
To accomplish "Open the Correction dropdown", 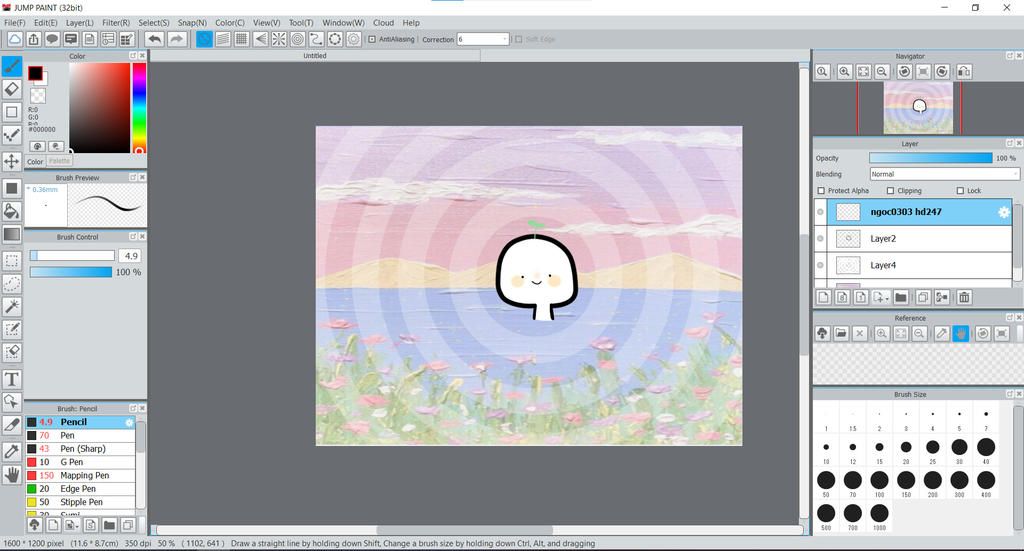I will (483, 39).
